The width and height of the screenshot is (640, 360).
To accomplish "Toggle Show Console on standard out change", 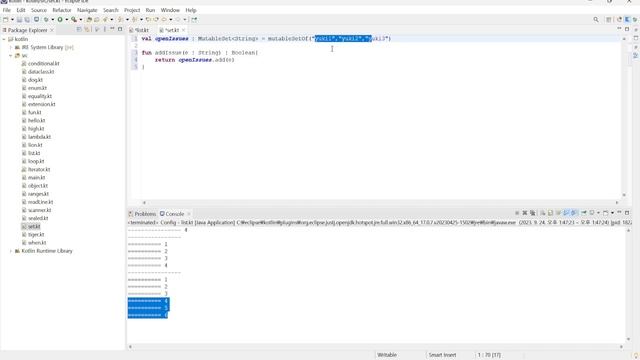I will pos(566,213).
